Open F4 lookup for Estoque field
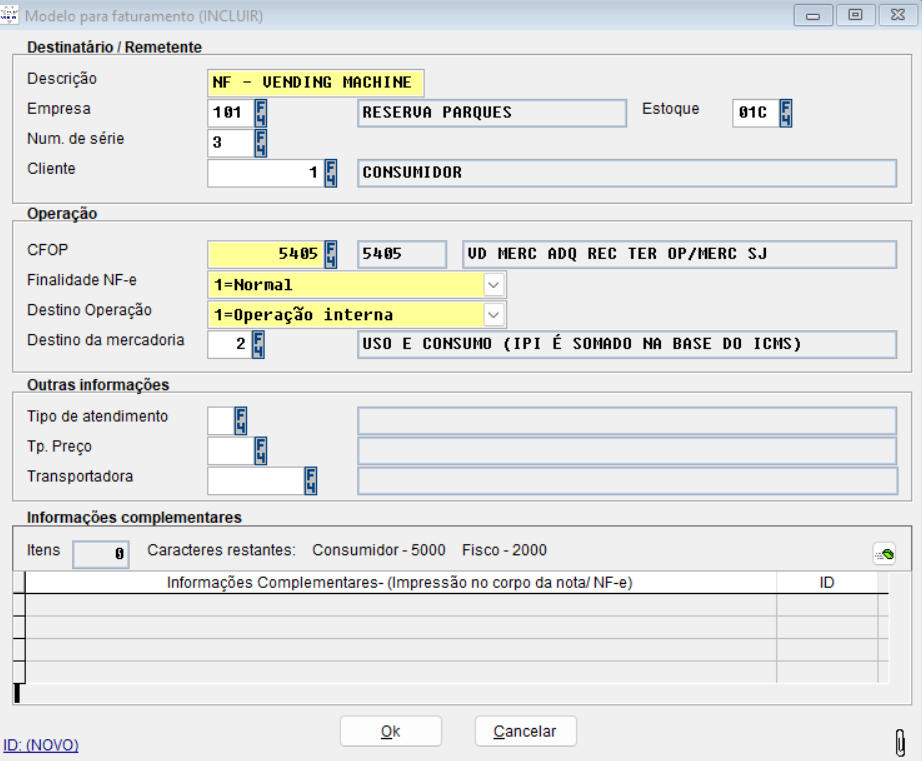The image size is (922, 761). [x=786, y=111]
